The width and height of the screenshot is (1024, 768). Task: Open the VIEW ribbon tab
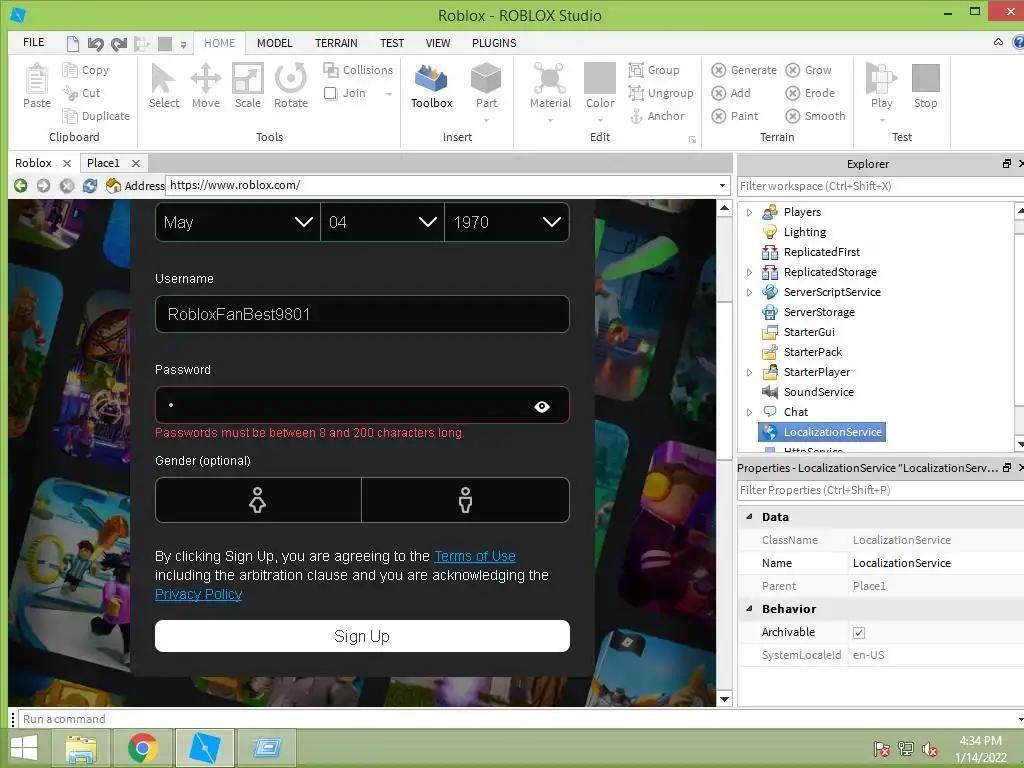point(438,43)
